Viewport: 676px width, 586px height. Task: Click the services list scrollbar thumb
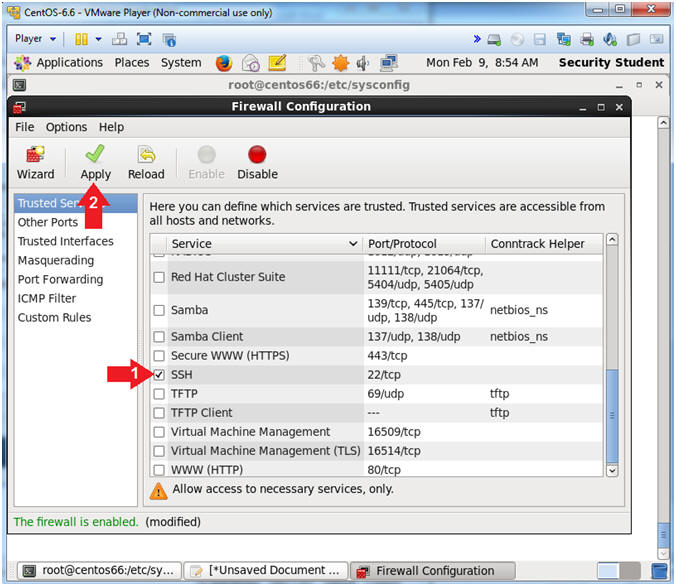[x=612, y=416]
